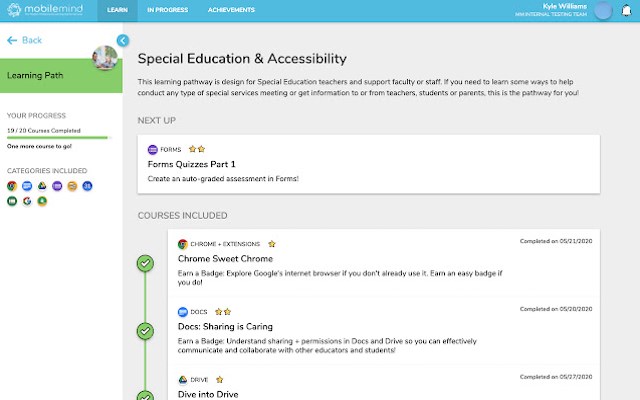Click the MobileMind logo

click(x=45, y=9)
